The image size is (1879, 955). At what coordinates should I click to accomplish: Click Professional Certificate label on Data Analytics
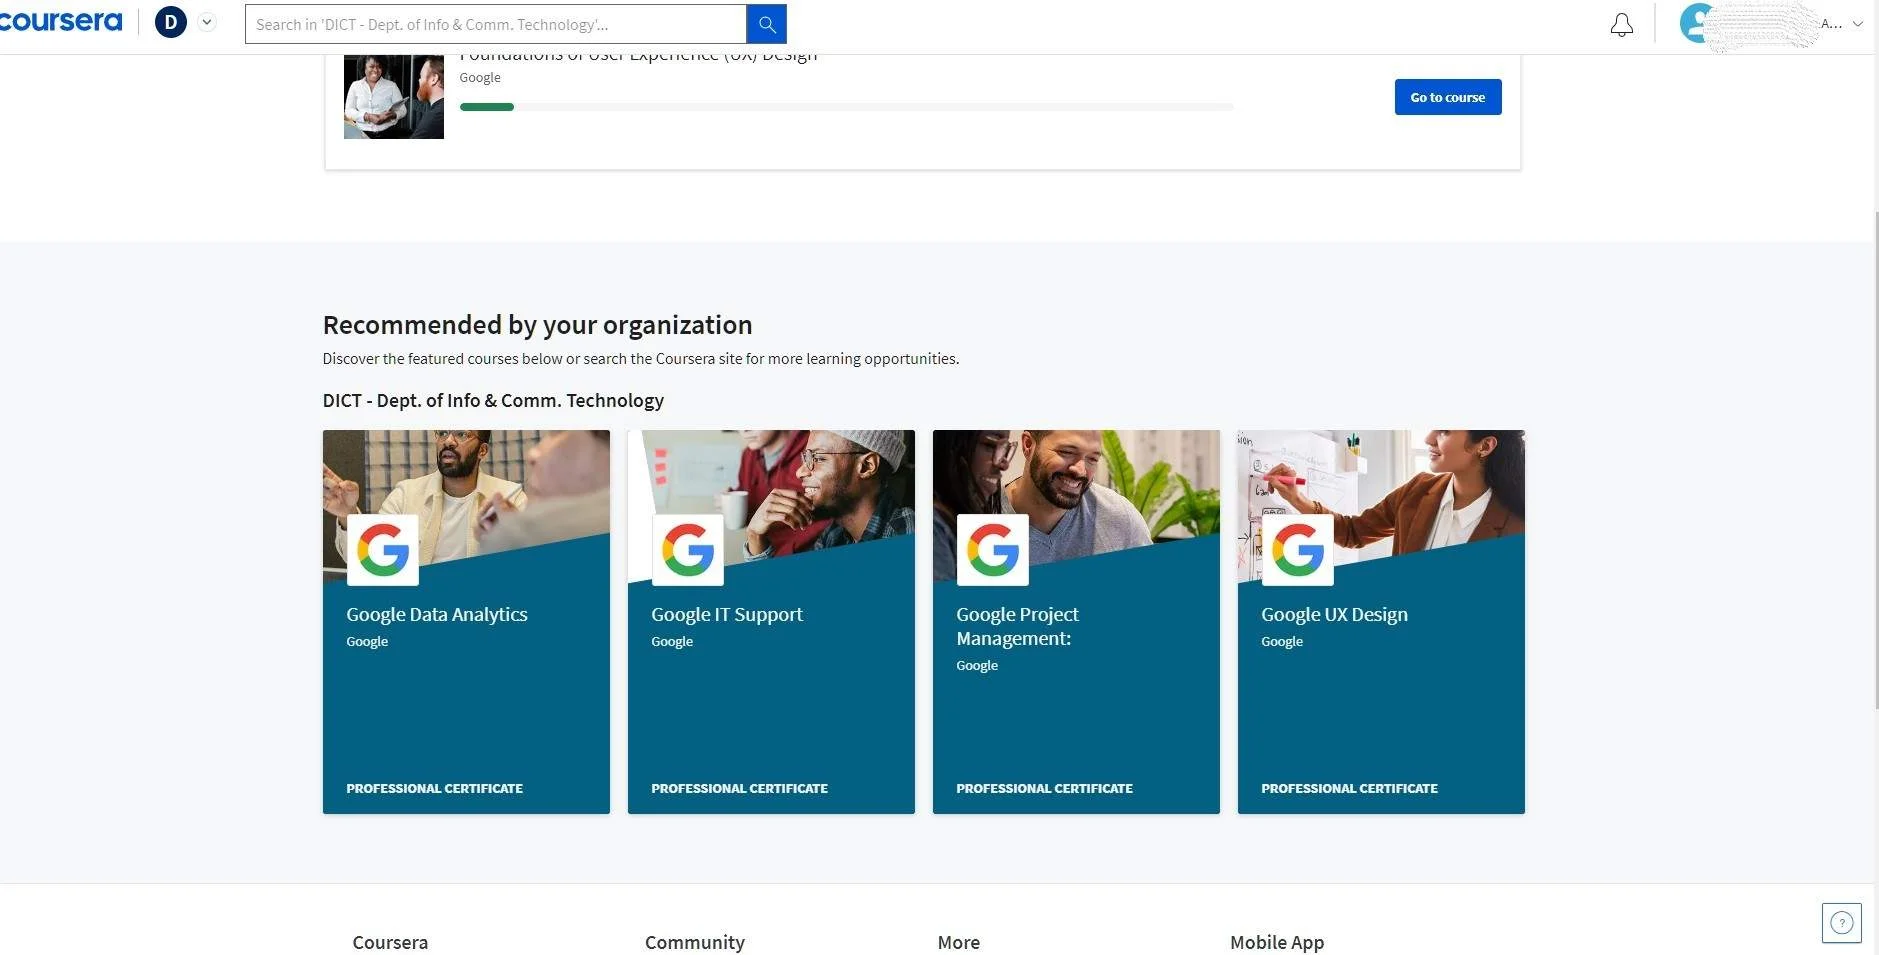point(434,788)
